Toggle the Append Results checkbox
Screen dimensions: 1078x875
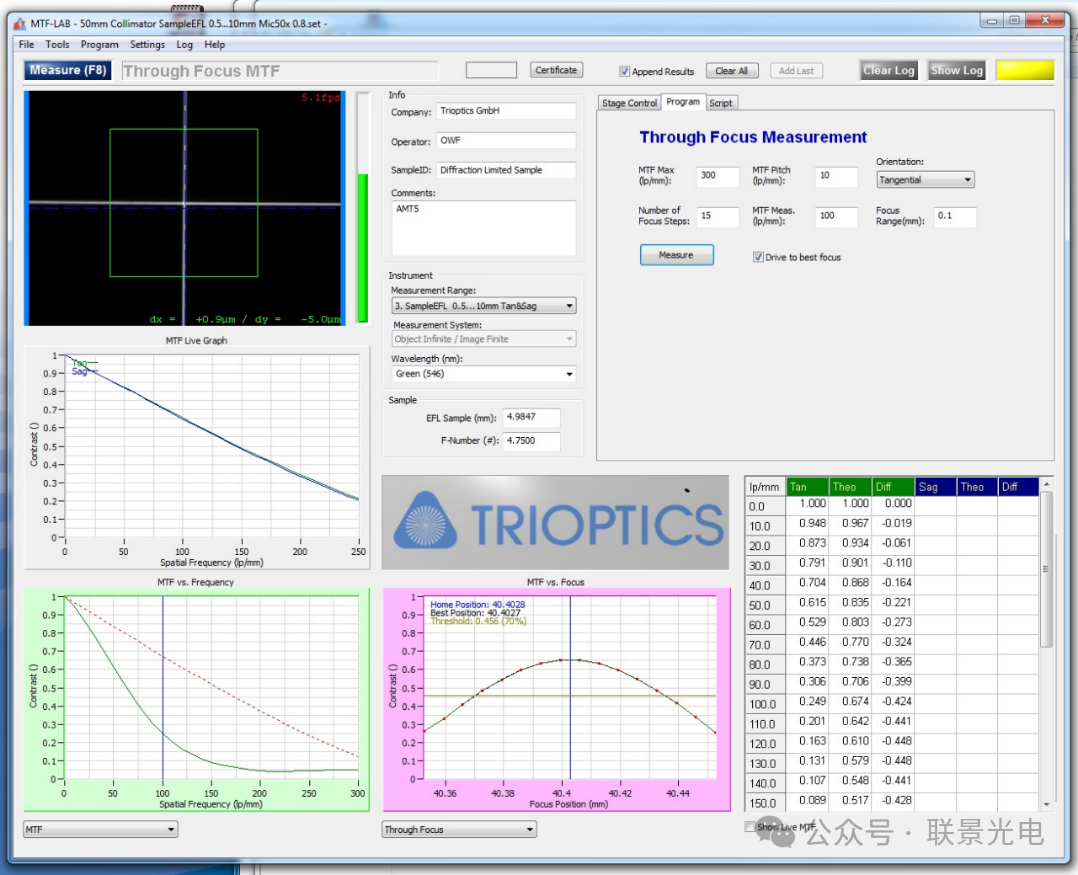click(625, 72)
